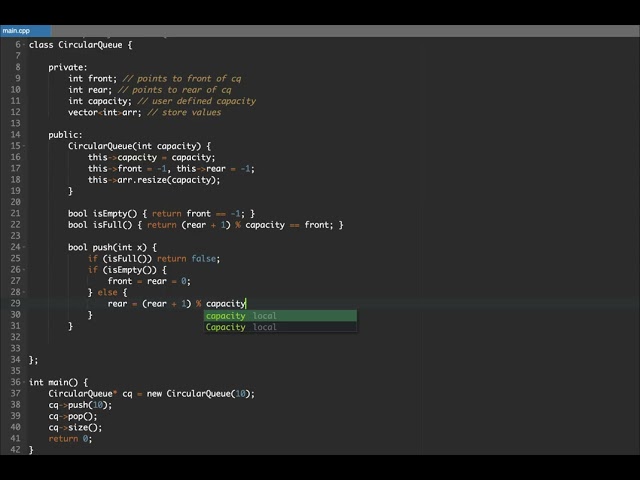
Task: Click line number 33 in the gutter
Action: [16, 348]
